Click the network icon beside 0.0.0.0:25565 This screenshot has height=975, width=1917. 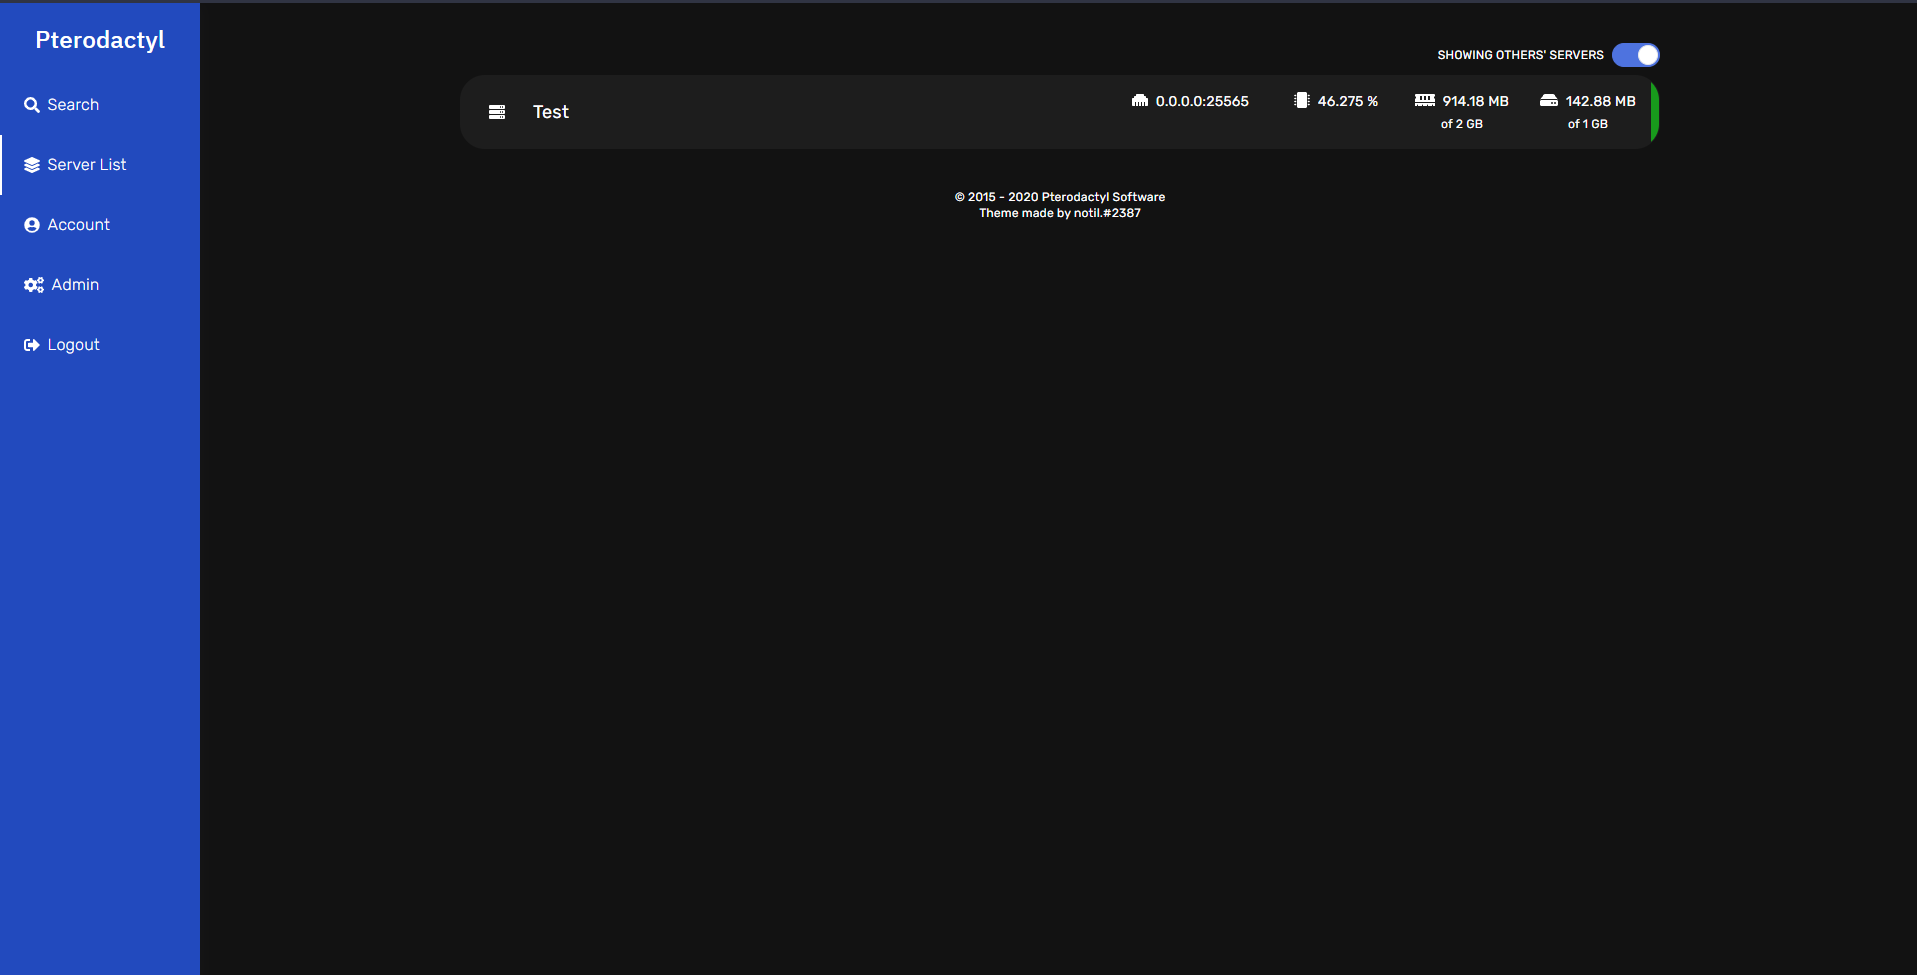[x=1139, y=101]
